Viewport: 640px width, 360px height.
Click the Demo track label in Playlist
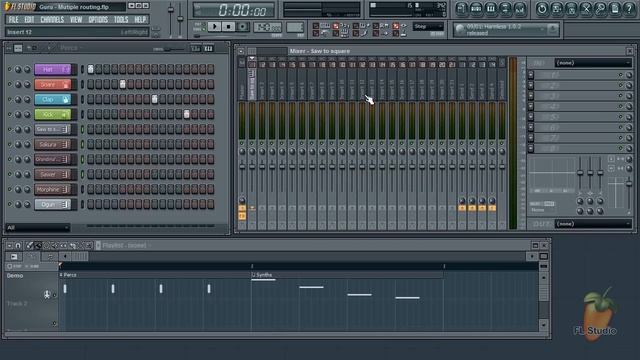pos(15,276)
